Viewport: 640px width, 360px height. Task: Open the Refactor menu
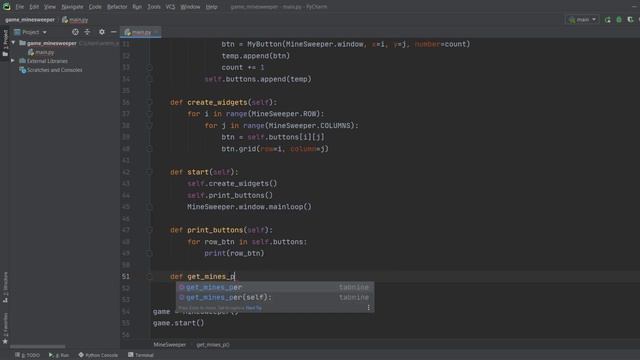pyautogui.click(x=117, y=7)
